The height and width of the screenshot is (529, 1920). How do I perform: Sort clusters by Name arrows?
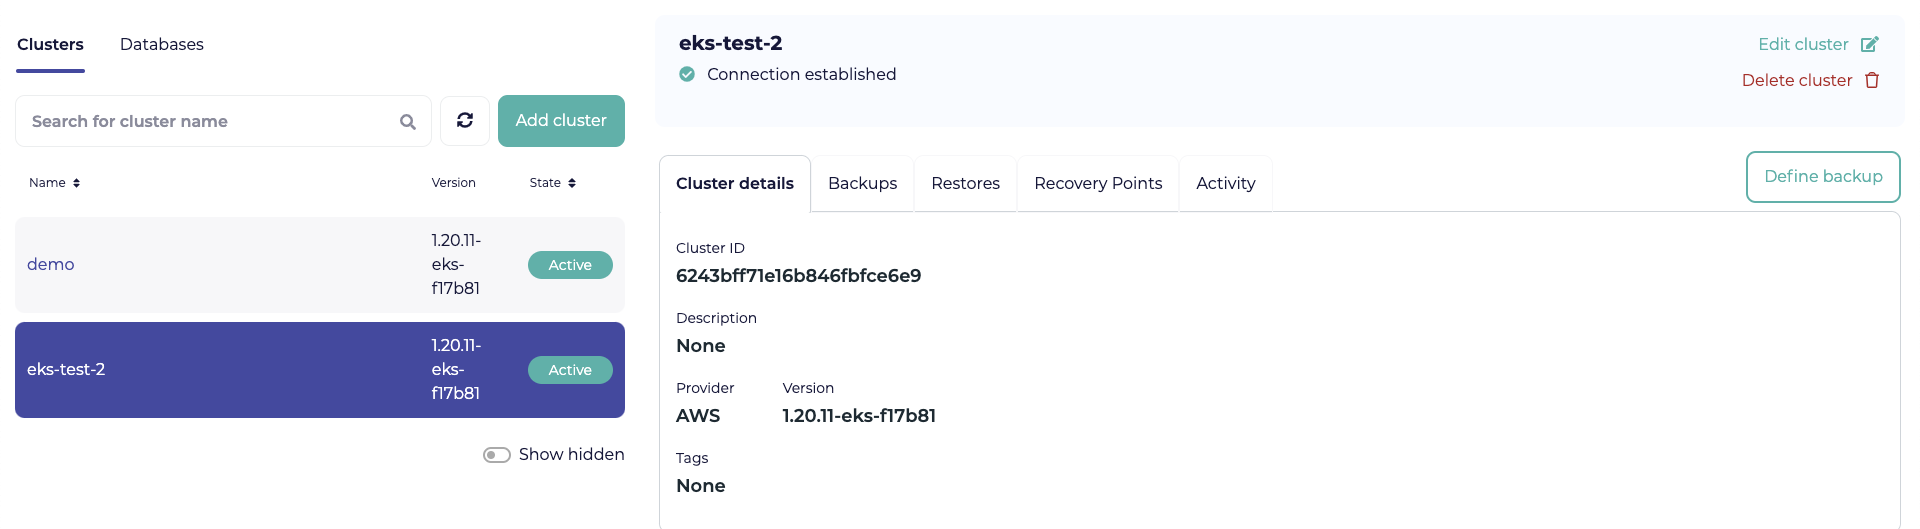76,183
